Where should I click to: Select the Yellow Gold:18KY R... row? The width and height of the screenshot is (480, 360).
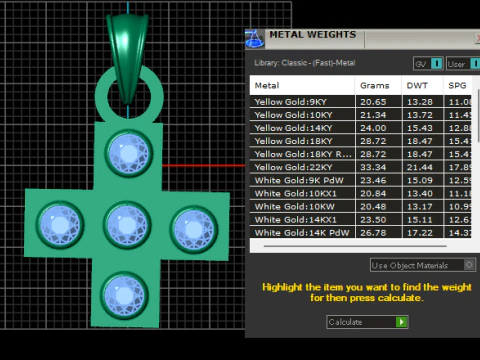(x=361, y=154)
